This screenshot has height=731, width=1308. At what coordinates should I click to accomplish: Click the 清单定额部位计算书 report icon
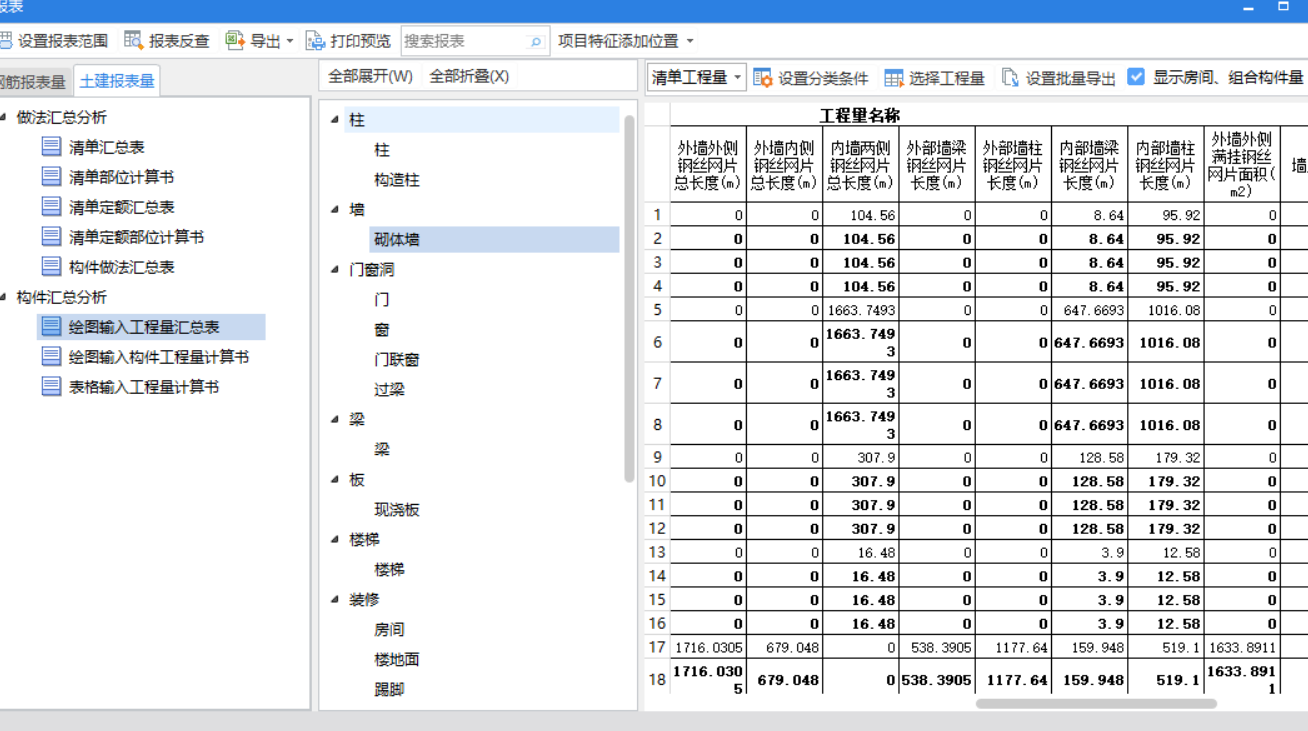tap(52, 237)
